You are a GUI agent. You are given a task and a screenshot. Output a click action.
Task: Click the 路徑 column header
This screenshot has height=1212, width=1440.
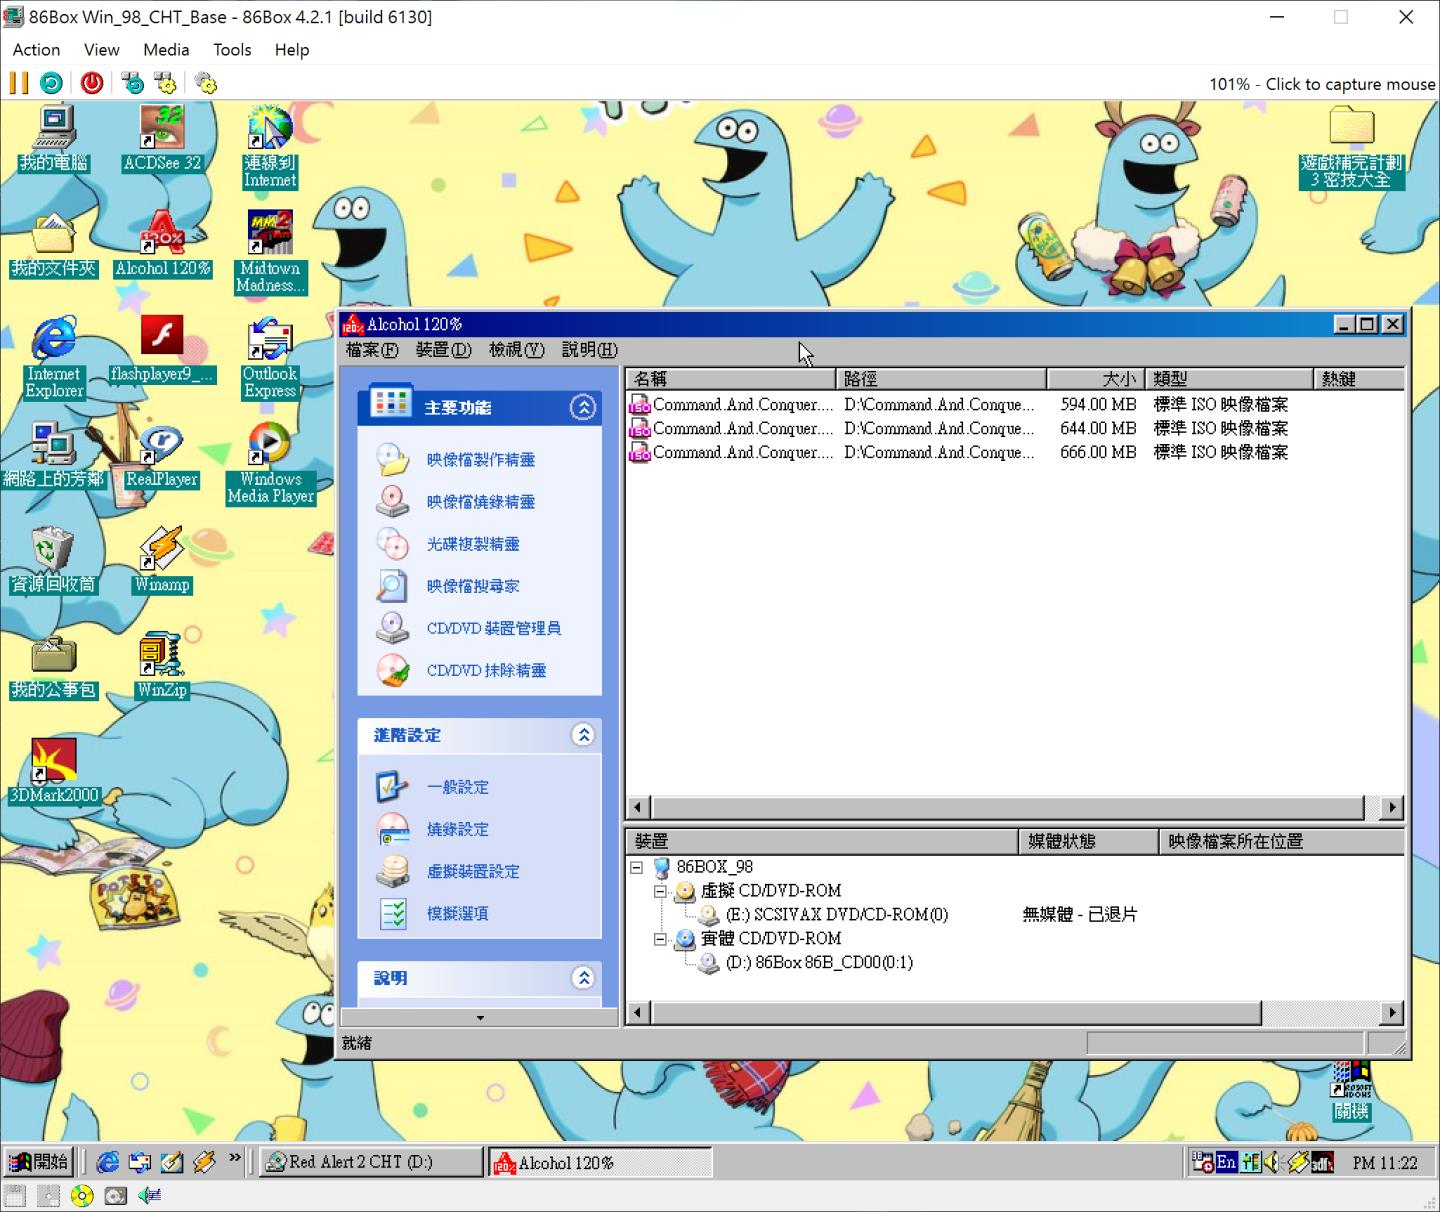click(x=940, y=379)
